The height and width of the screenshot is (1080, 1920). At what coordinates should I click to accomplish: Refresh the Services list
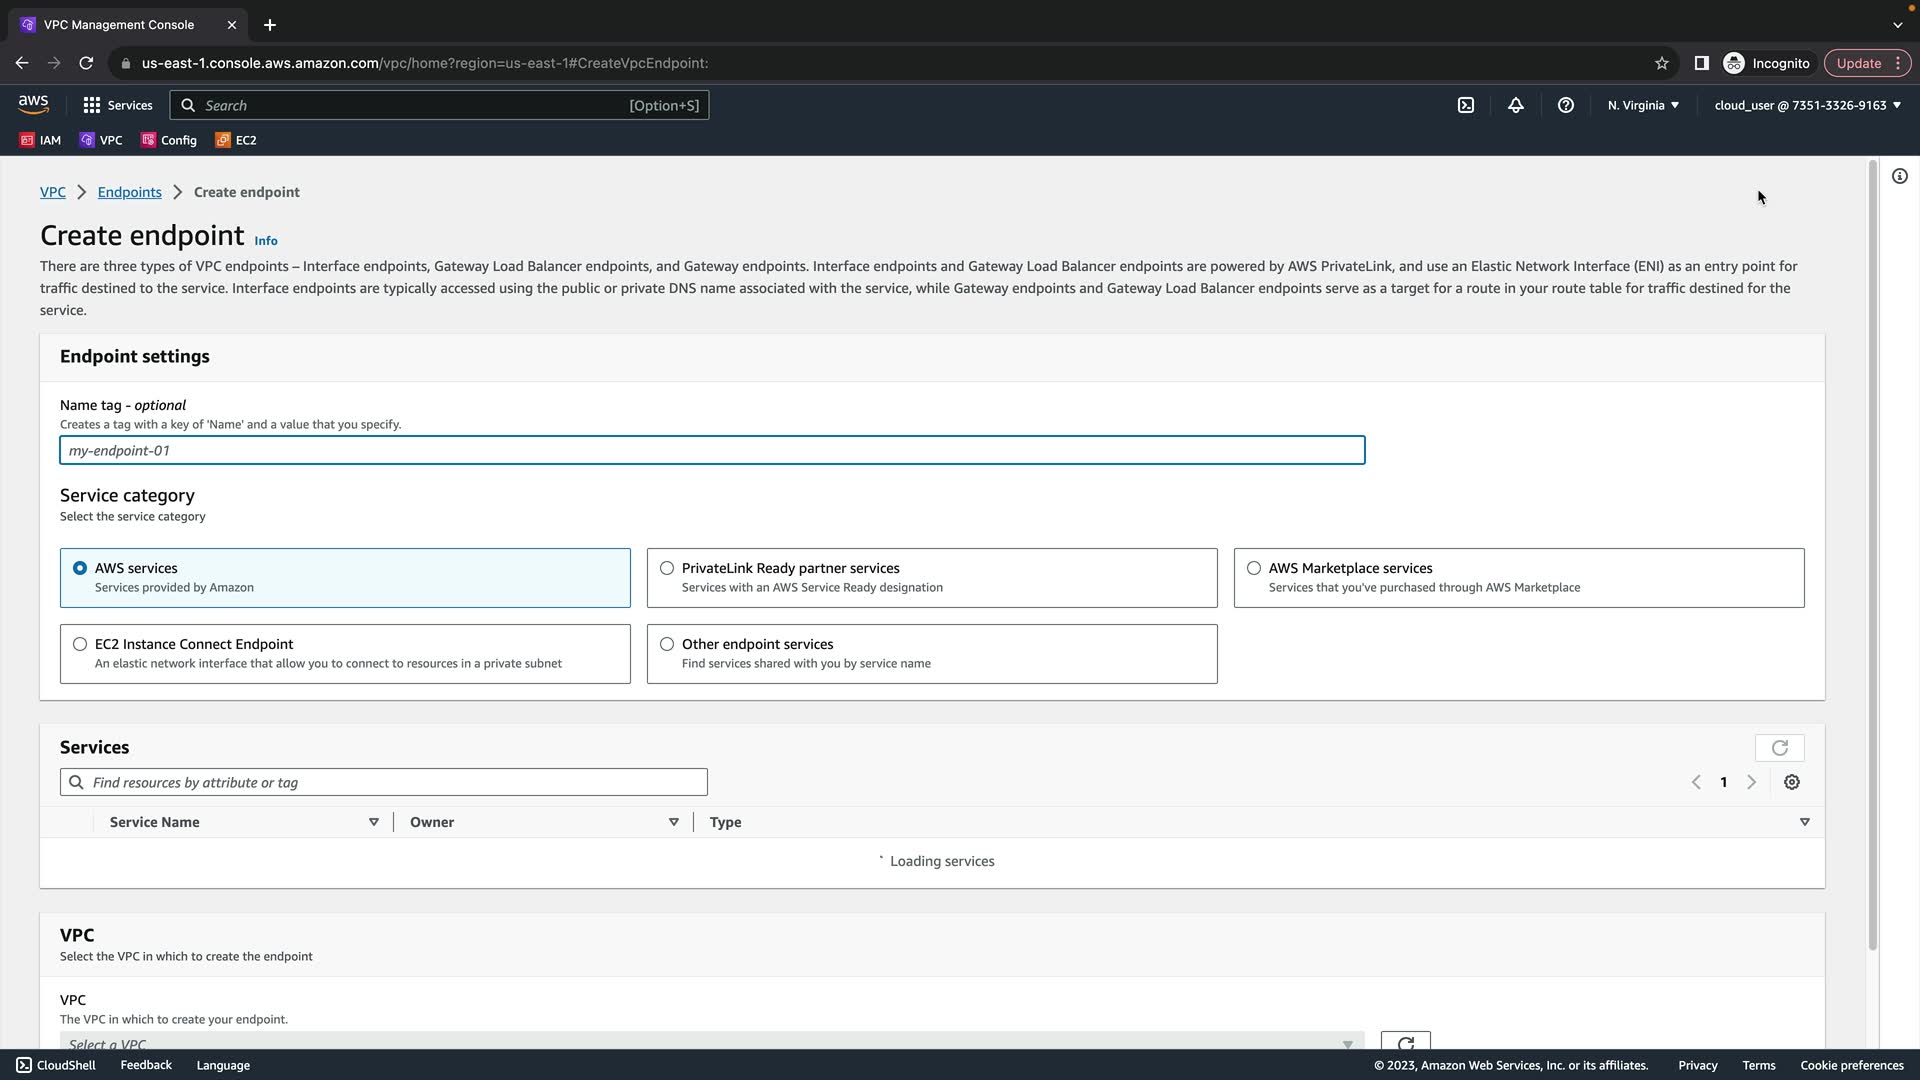click(x=1779, y=748)
